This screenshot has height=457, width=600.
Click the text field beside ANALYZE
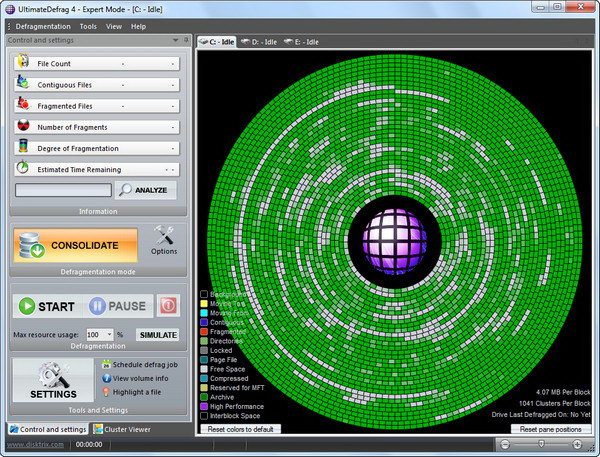click(62, 189)
